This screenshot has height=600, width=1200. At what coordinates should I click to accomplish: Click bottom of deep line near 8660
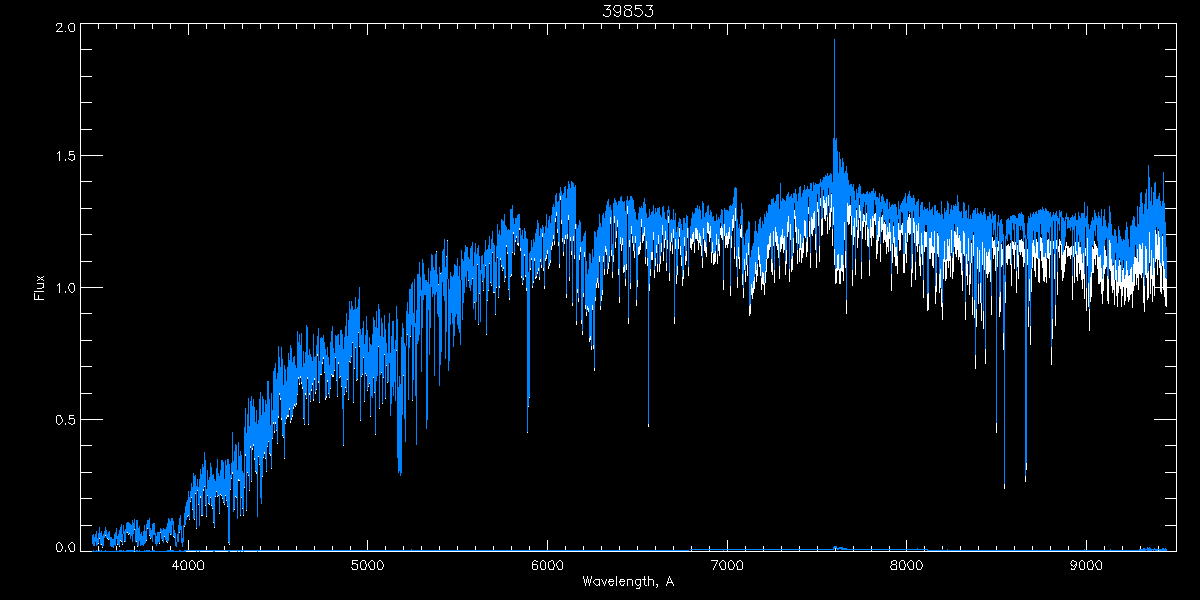point(1025,481)
